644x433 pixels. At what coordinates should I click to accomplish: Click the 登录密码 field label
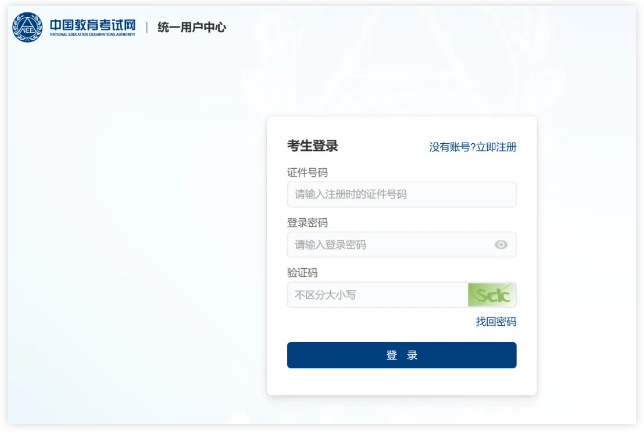click(x=307, y=223)
